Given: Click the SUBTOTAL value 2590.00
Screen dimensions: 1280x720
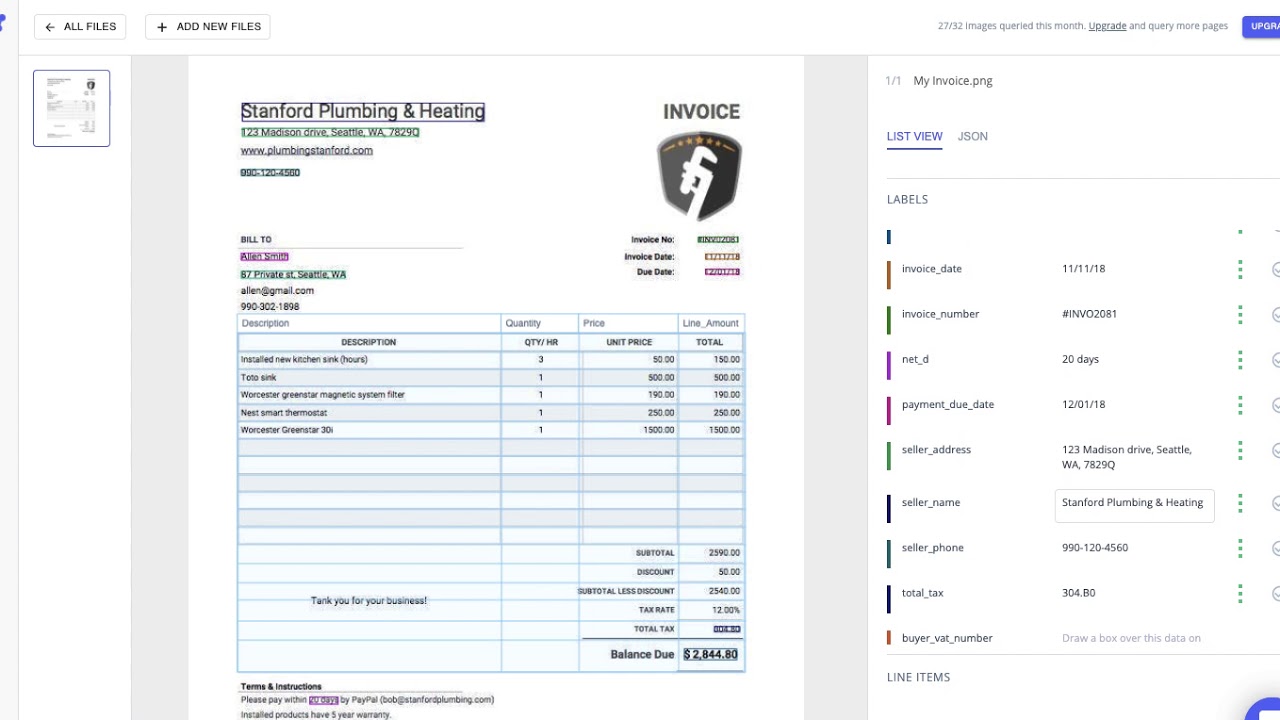Looking at the screenshot, I should pyautogui.click(x=724, y=553).
